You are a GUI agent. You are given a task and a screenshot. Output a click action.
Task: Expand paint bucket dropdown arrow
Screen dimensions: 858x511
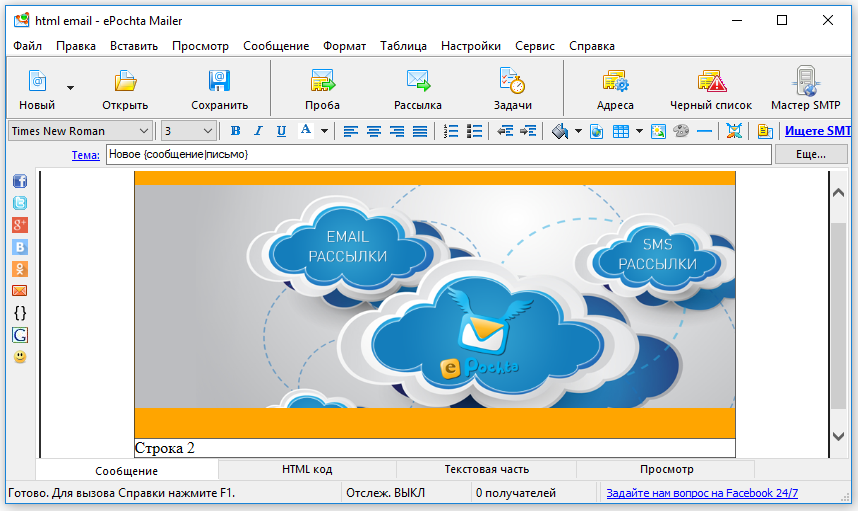578,131
